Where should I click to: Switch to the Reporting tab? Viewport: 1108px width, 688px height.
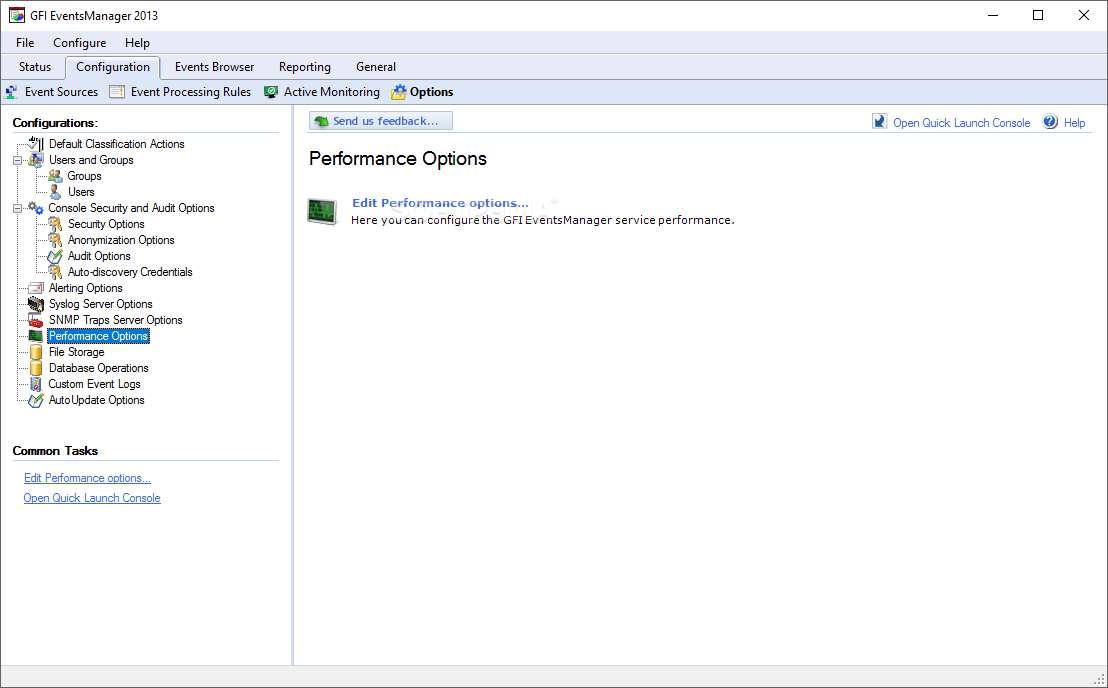[x=305, y=67]
